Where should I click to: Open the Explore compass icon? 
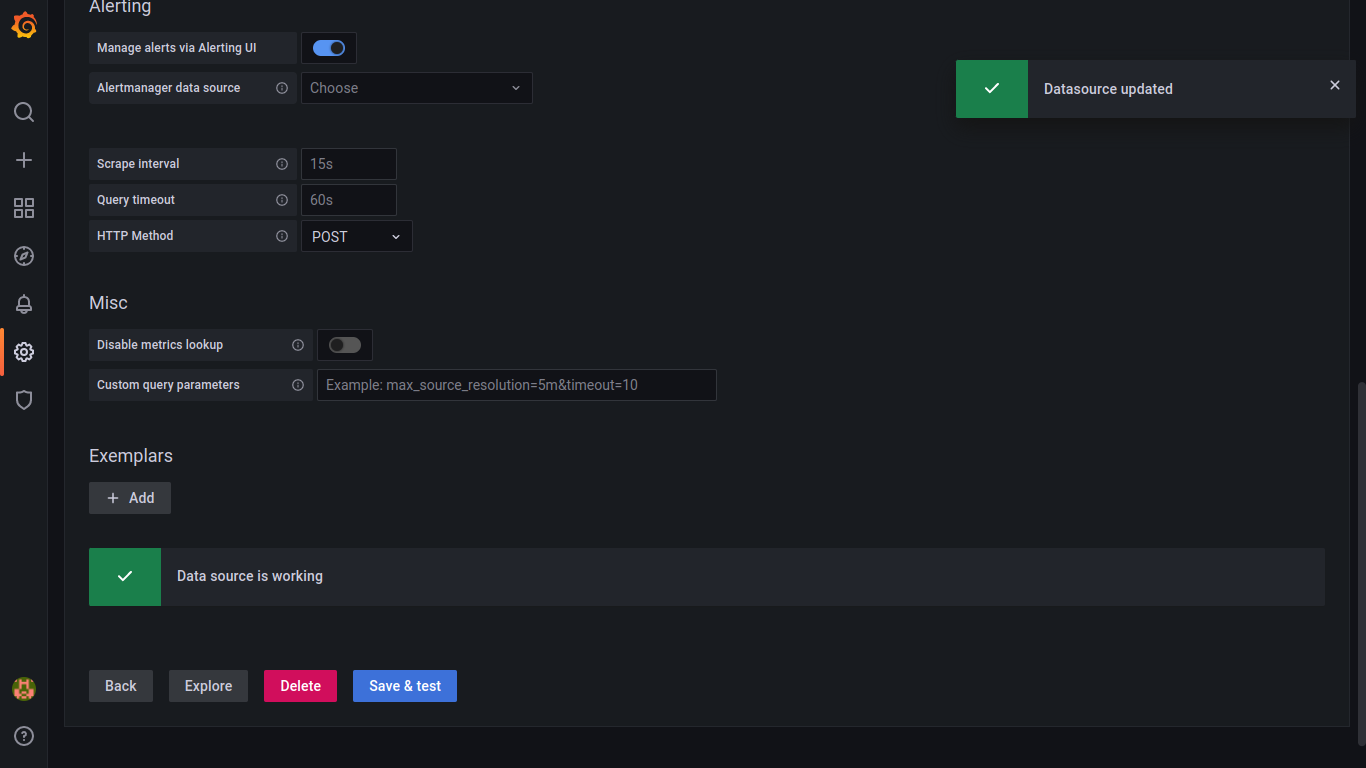[x=24, y=256]
